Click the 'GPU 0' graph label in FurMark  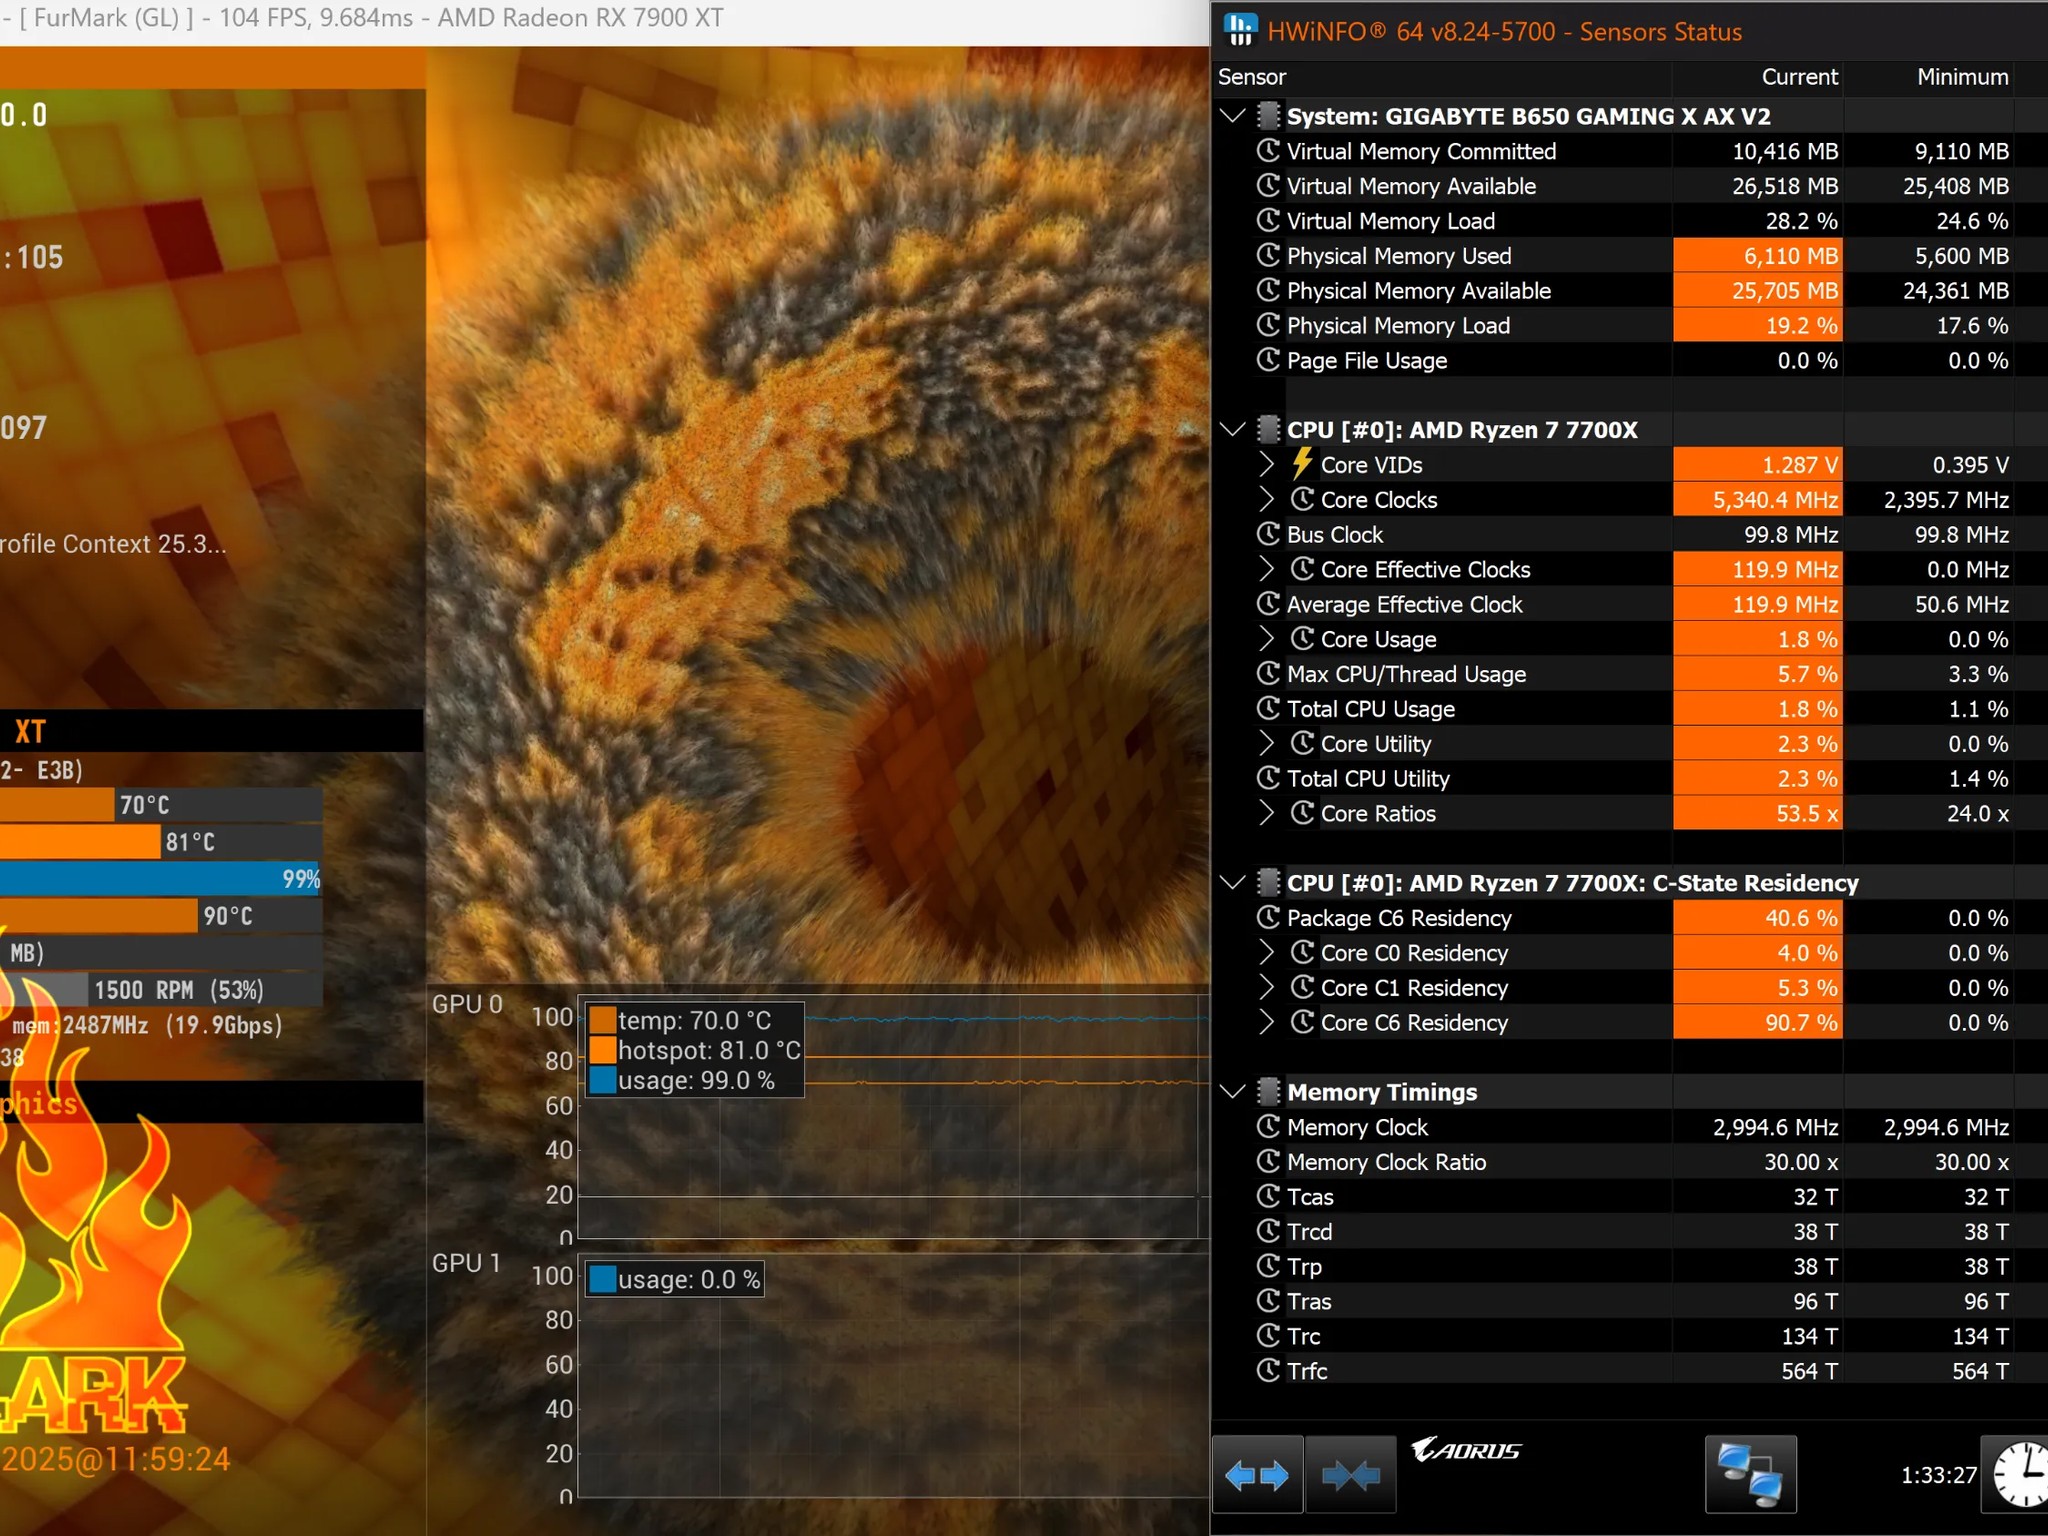point(467,1004)
